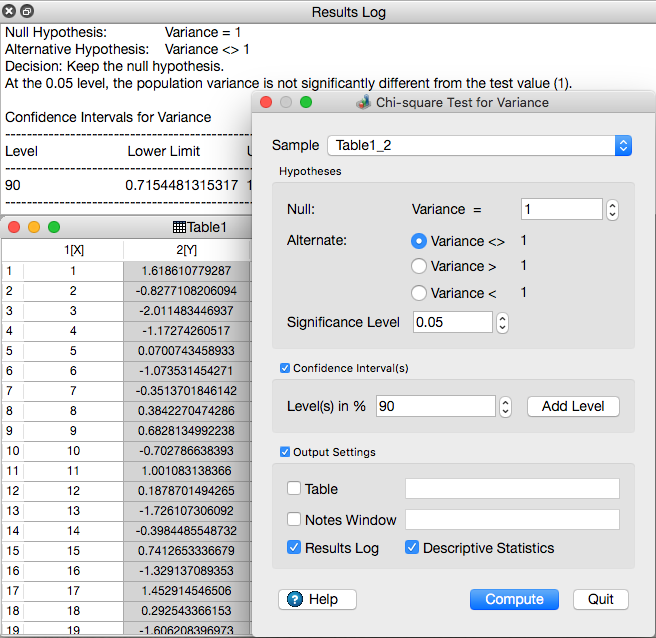Viewport: 656px width, 638px height.
Task: Select the 'Variance <>' alternate hypothesis
Action: click(419, 241)
